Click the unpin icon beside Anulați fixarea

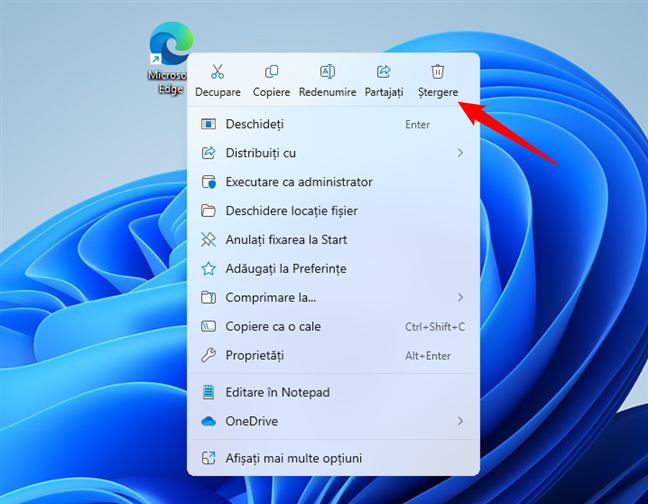[208, 240]
